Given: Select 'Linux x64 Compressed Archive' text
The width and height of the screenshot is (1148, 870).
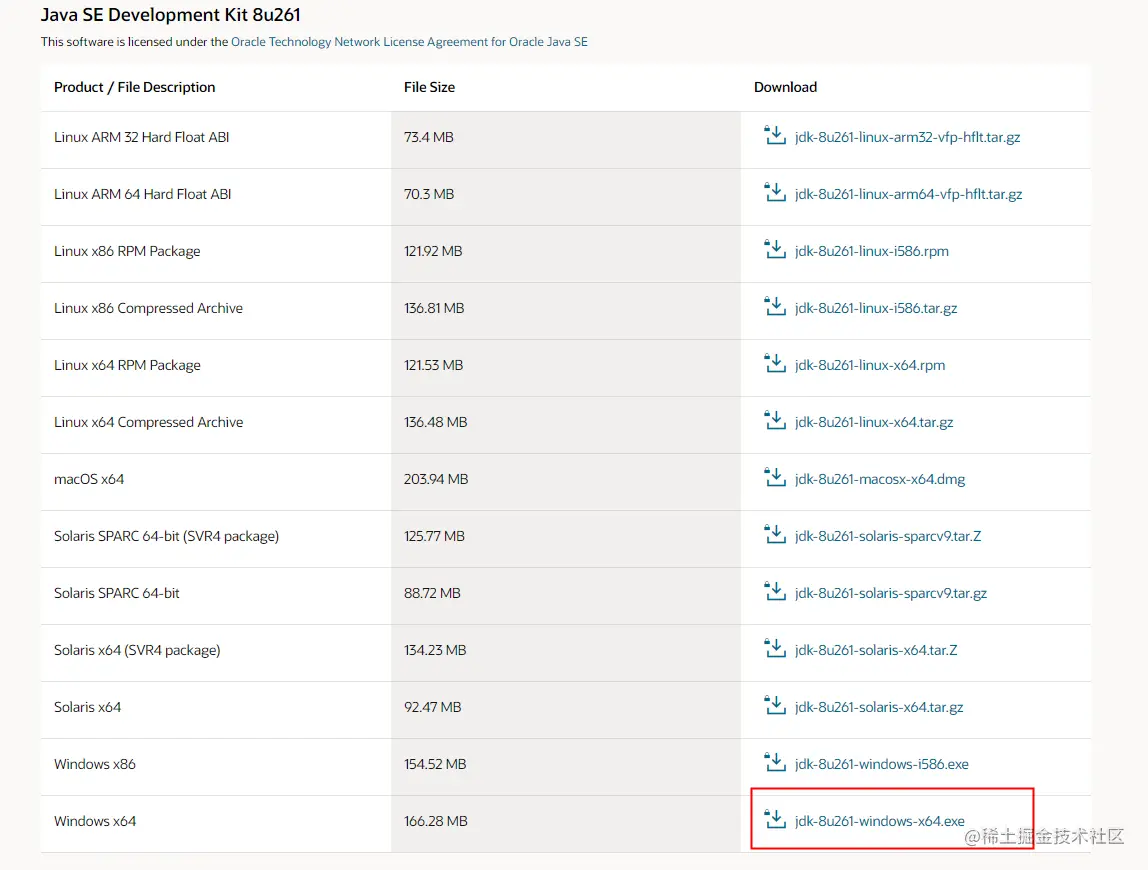Looking at the screenshot, I should (x=148, y=423).
